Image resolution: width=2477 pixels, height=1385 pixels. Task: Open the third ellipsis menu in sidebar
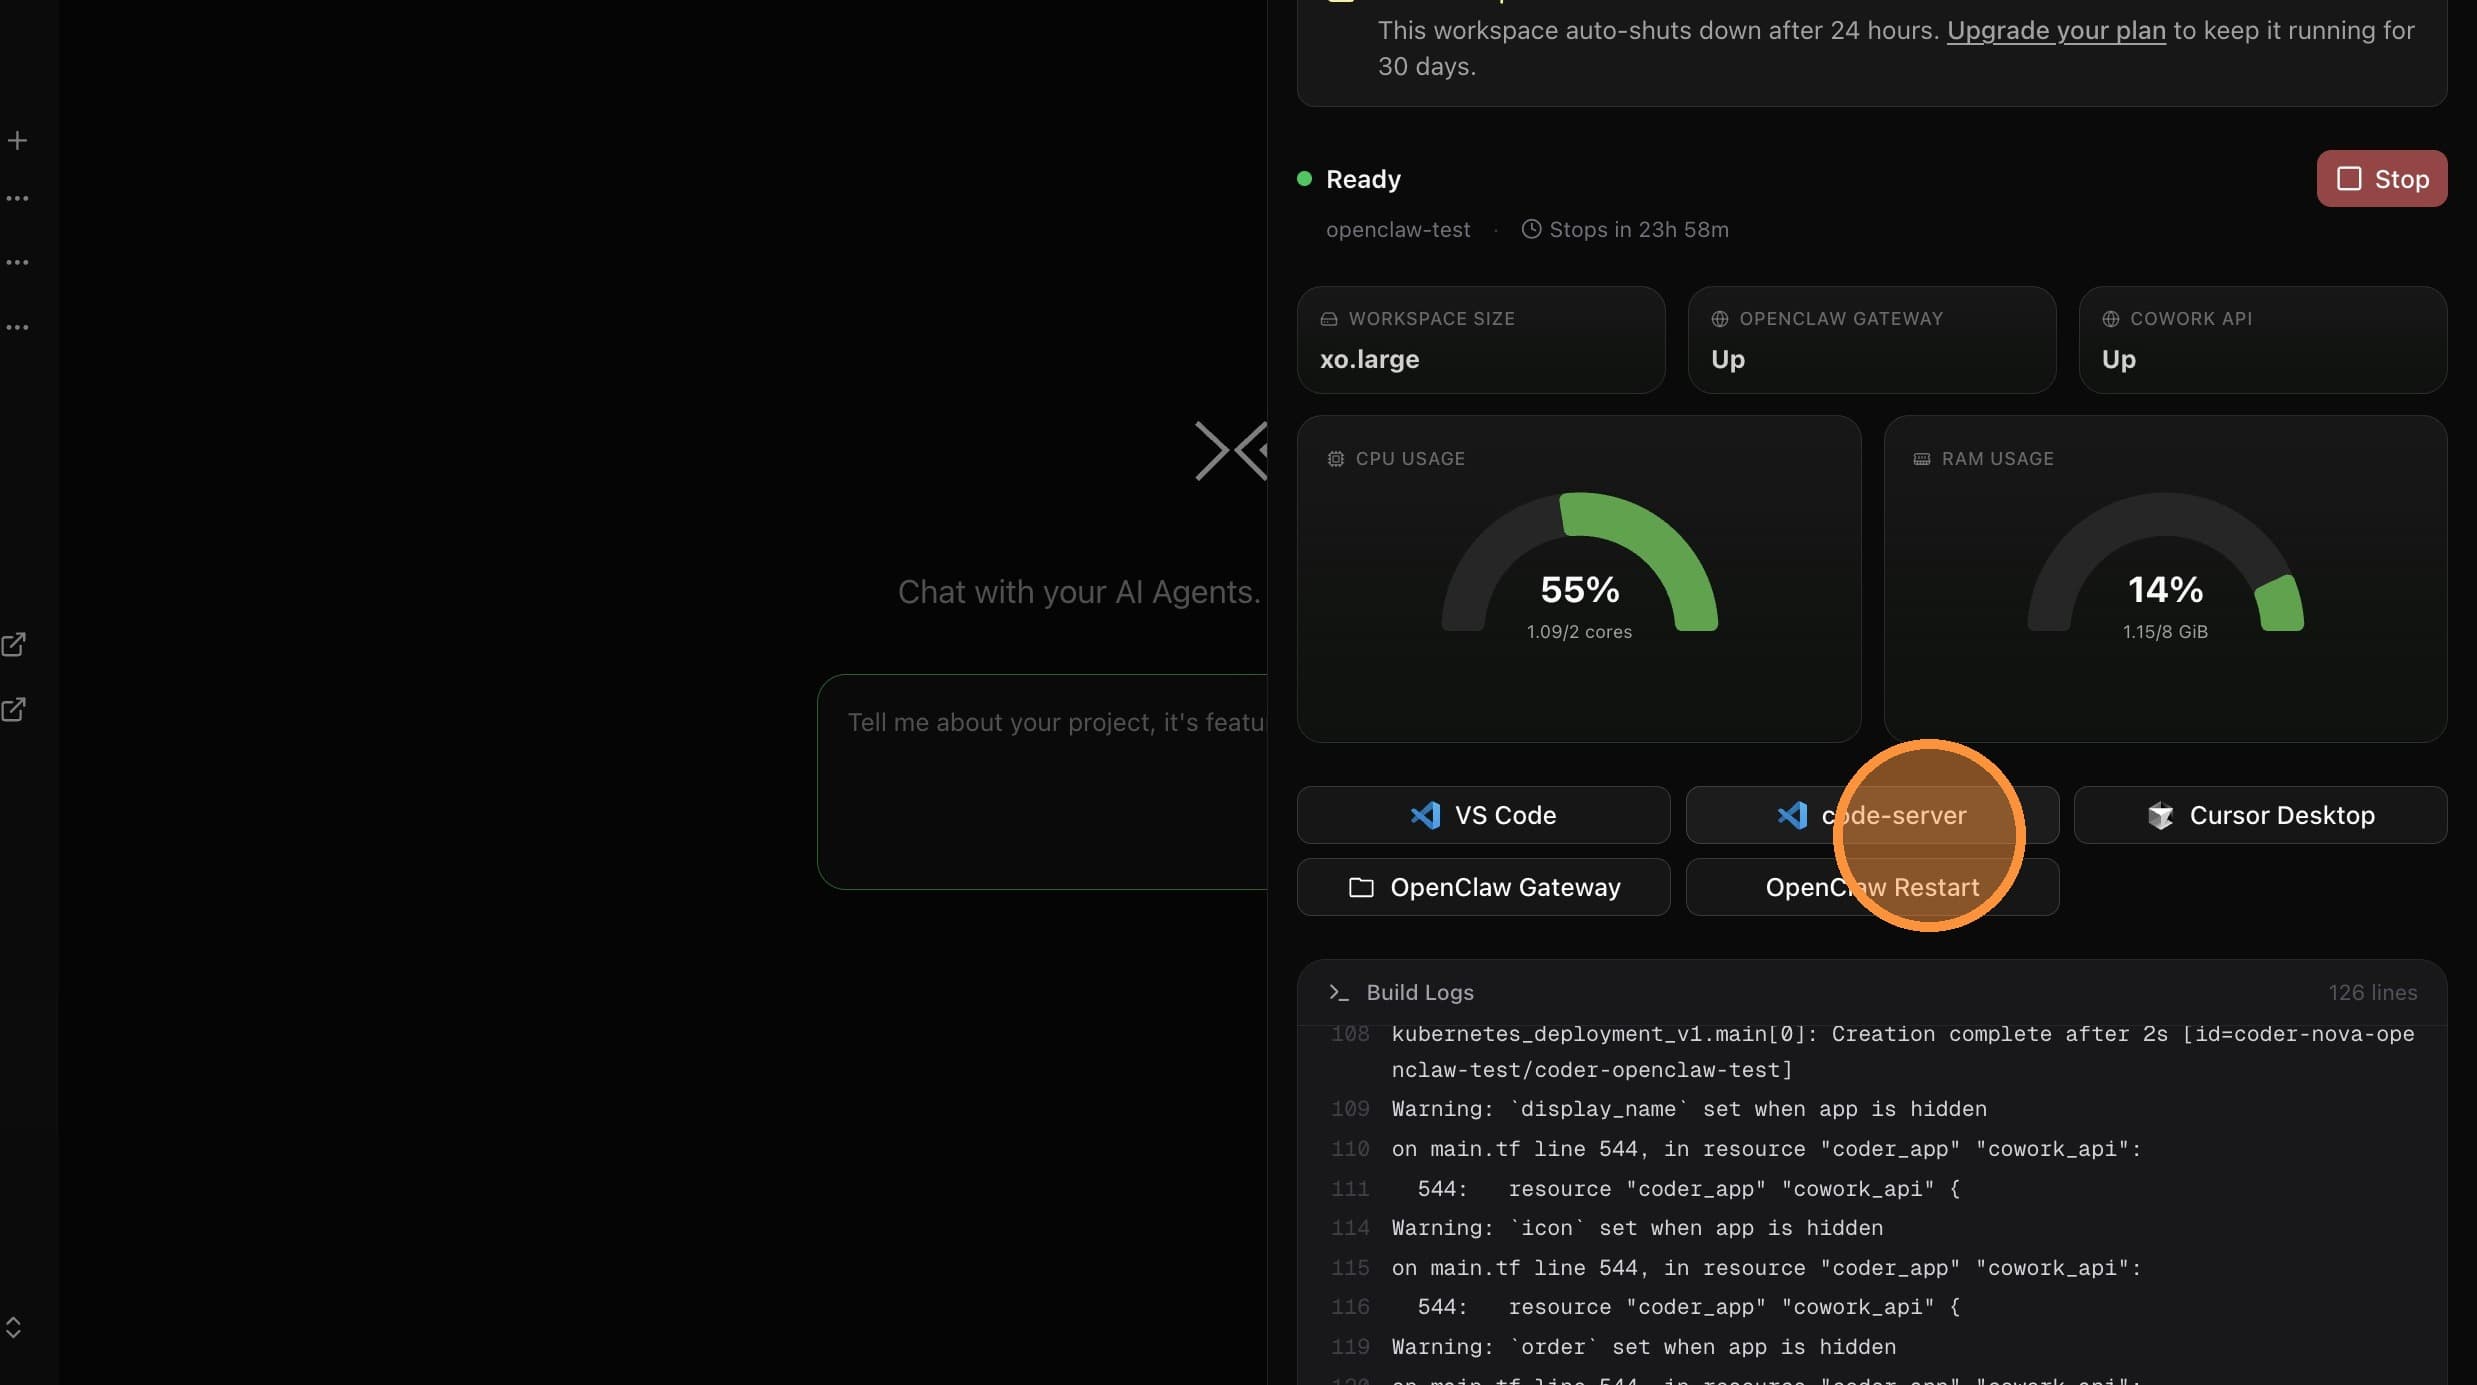(17, 327)
